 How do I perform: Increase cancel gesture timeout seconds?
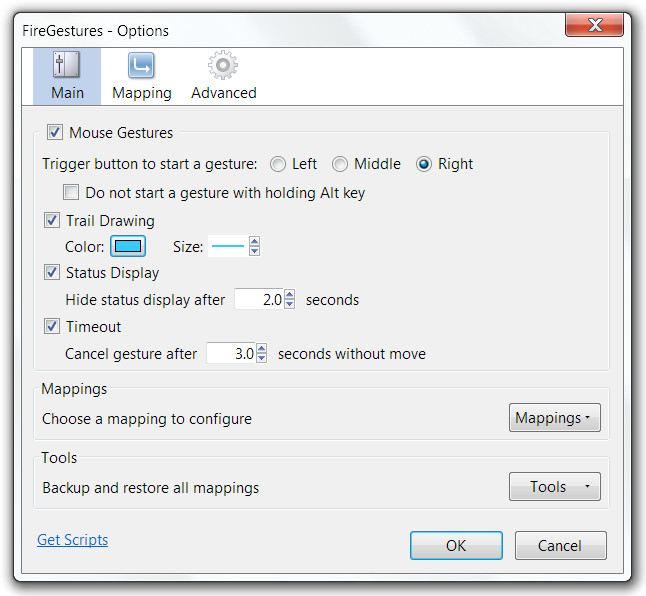262,348
